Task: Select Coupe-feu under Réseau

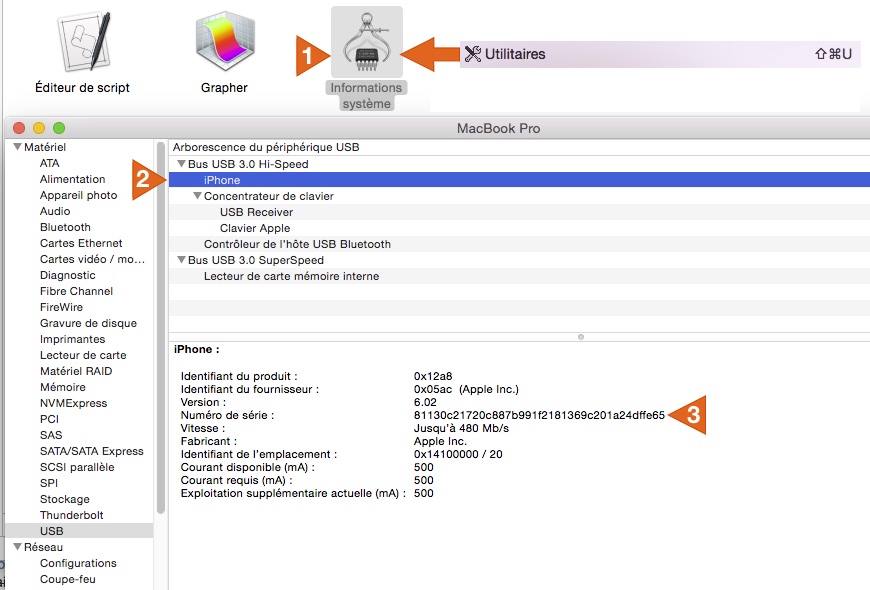Action: coord(68,579)
